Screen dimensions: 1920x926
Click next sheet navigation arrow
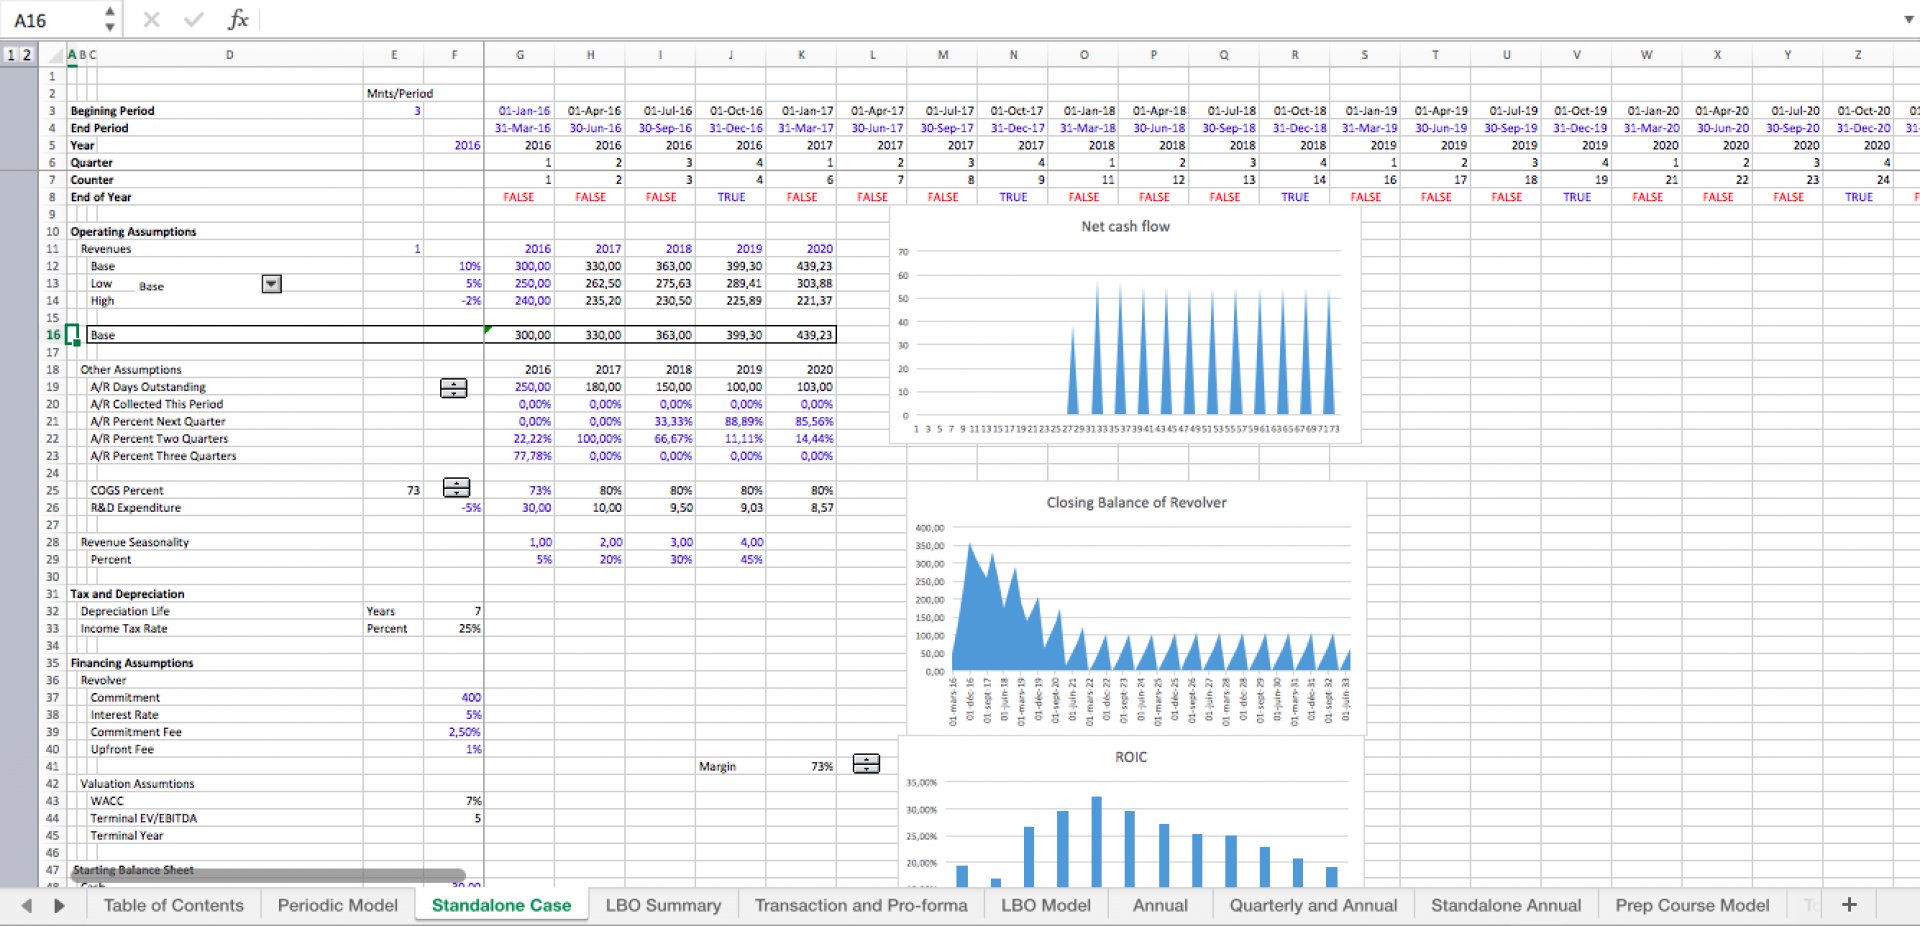[x=59, y=905]
